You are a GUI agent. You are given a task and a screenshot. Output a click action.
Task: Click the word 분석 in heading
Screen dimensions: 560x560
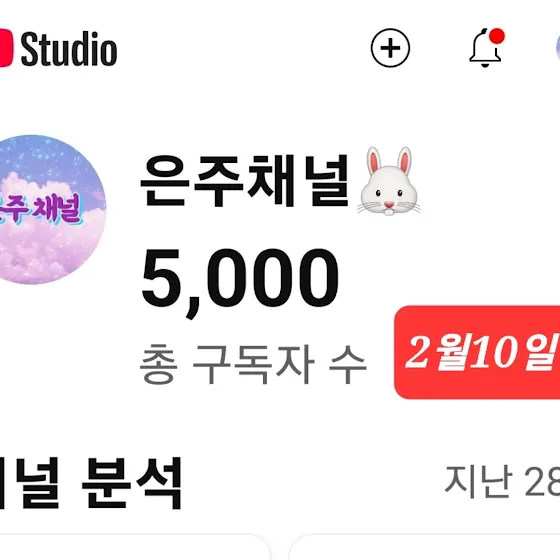(x=132, y=483)
